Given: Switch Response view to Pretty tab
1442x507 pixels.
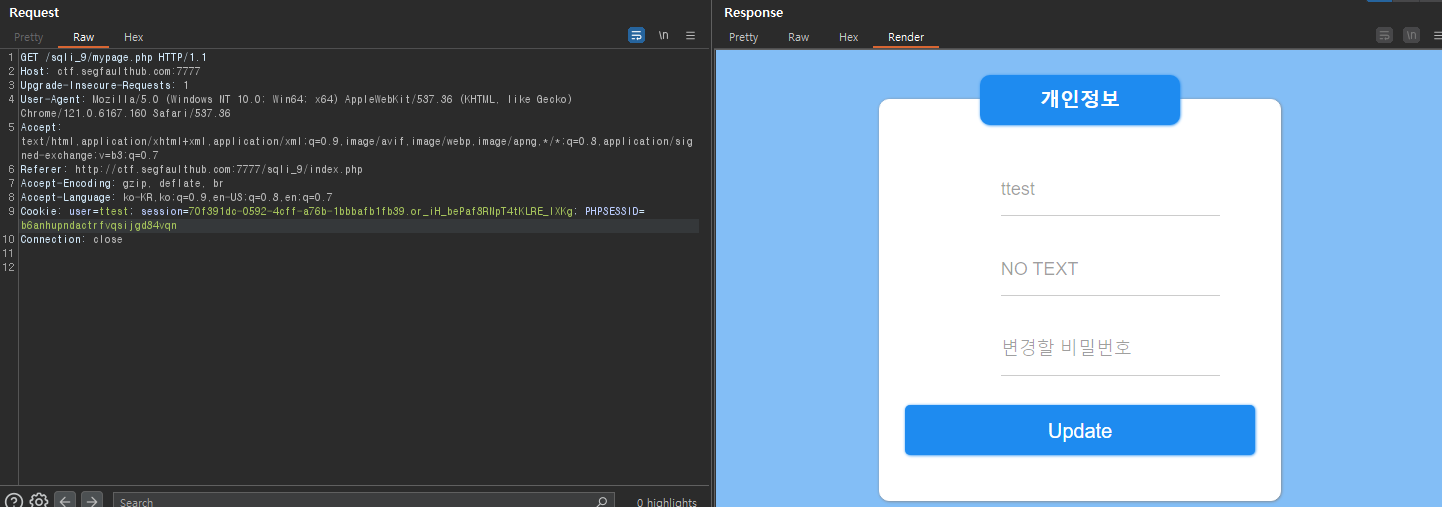Looking at the screenshot, I should pyautogui.click(x=744, y=37).
